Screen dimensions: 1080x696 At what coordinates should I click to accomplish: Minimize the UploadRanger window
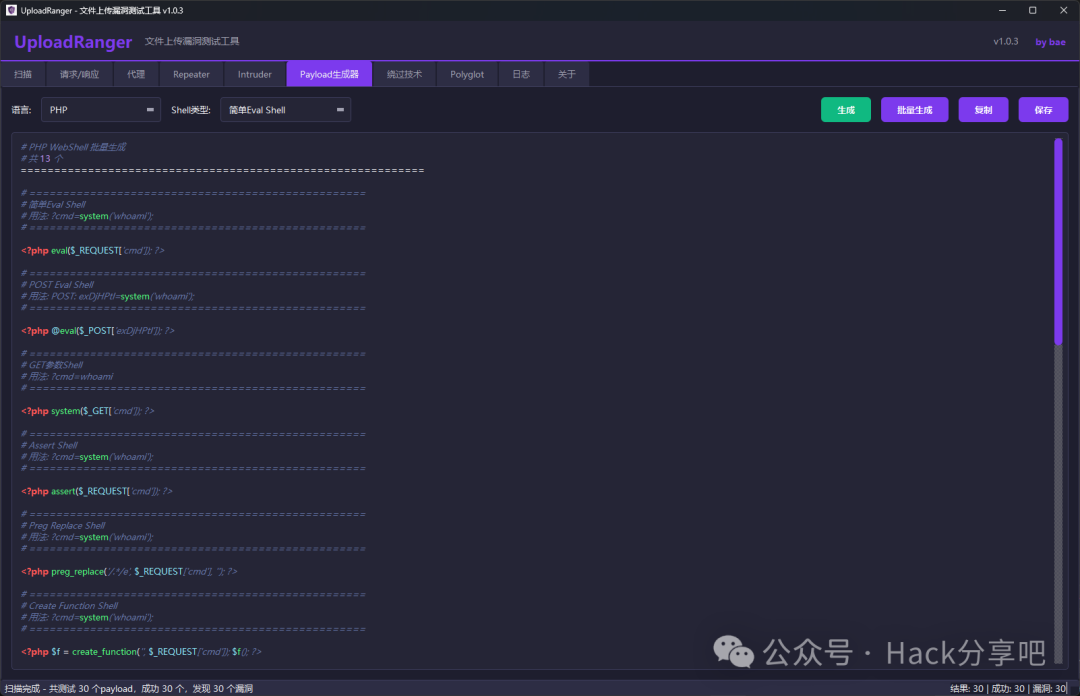[x=1002, y=10]
